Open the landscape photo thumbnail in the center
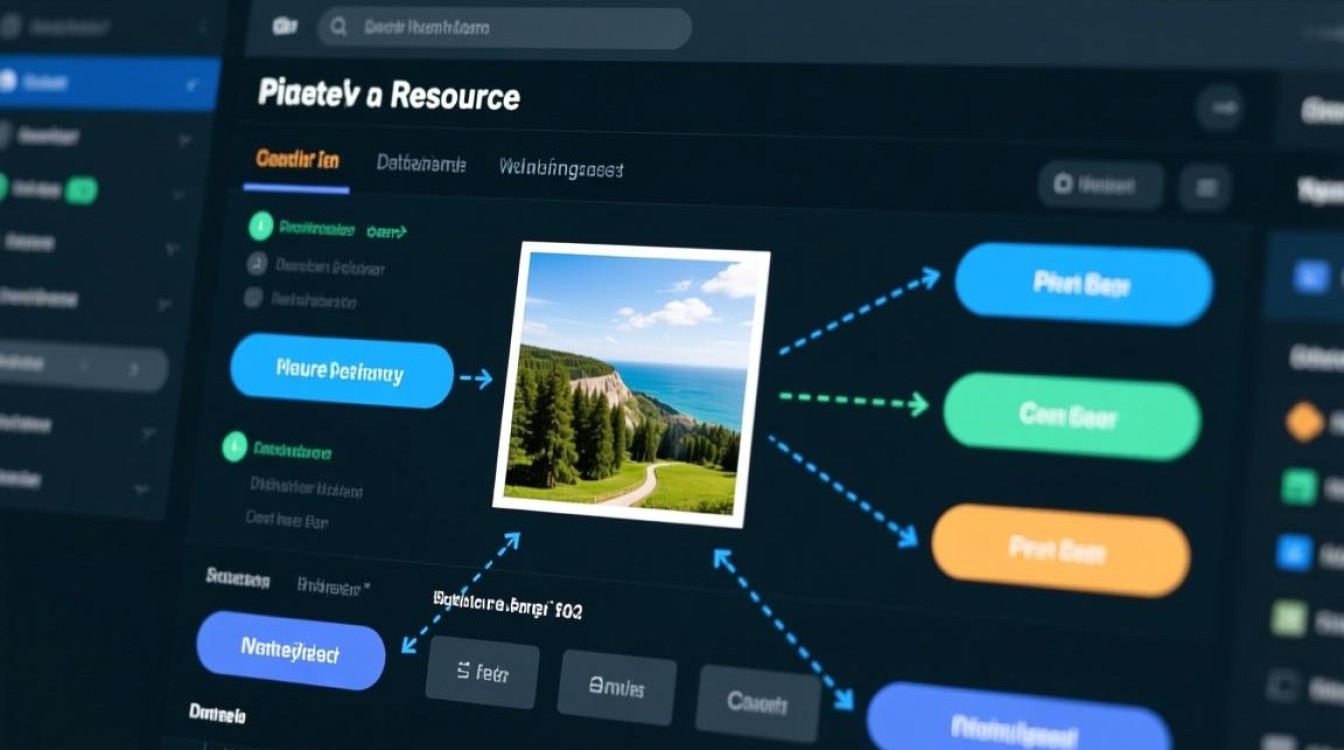 click(632, 384)
